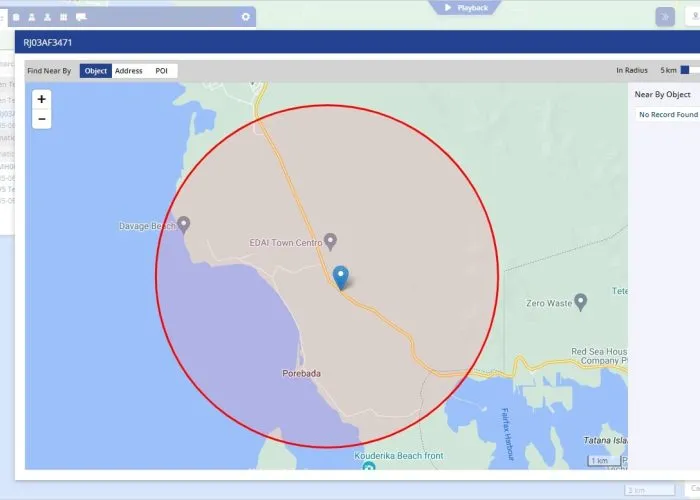The image size is (700, 500).
Task: Zoom in on the map
Action: 41,99
